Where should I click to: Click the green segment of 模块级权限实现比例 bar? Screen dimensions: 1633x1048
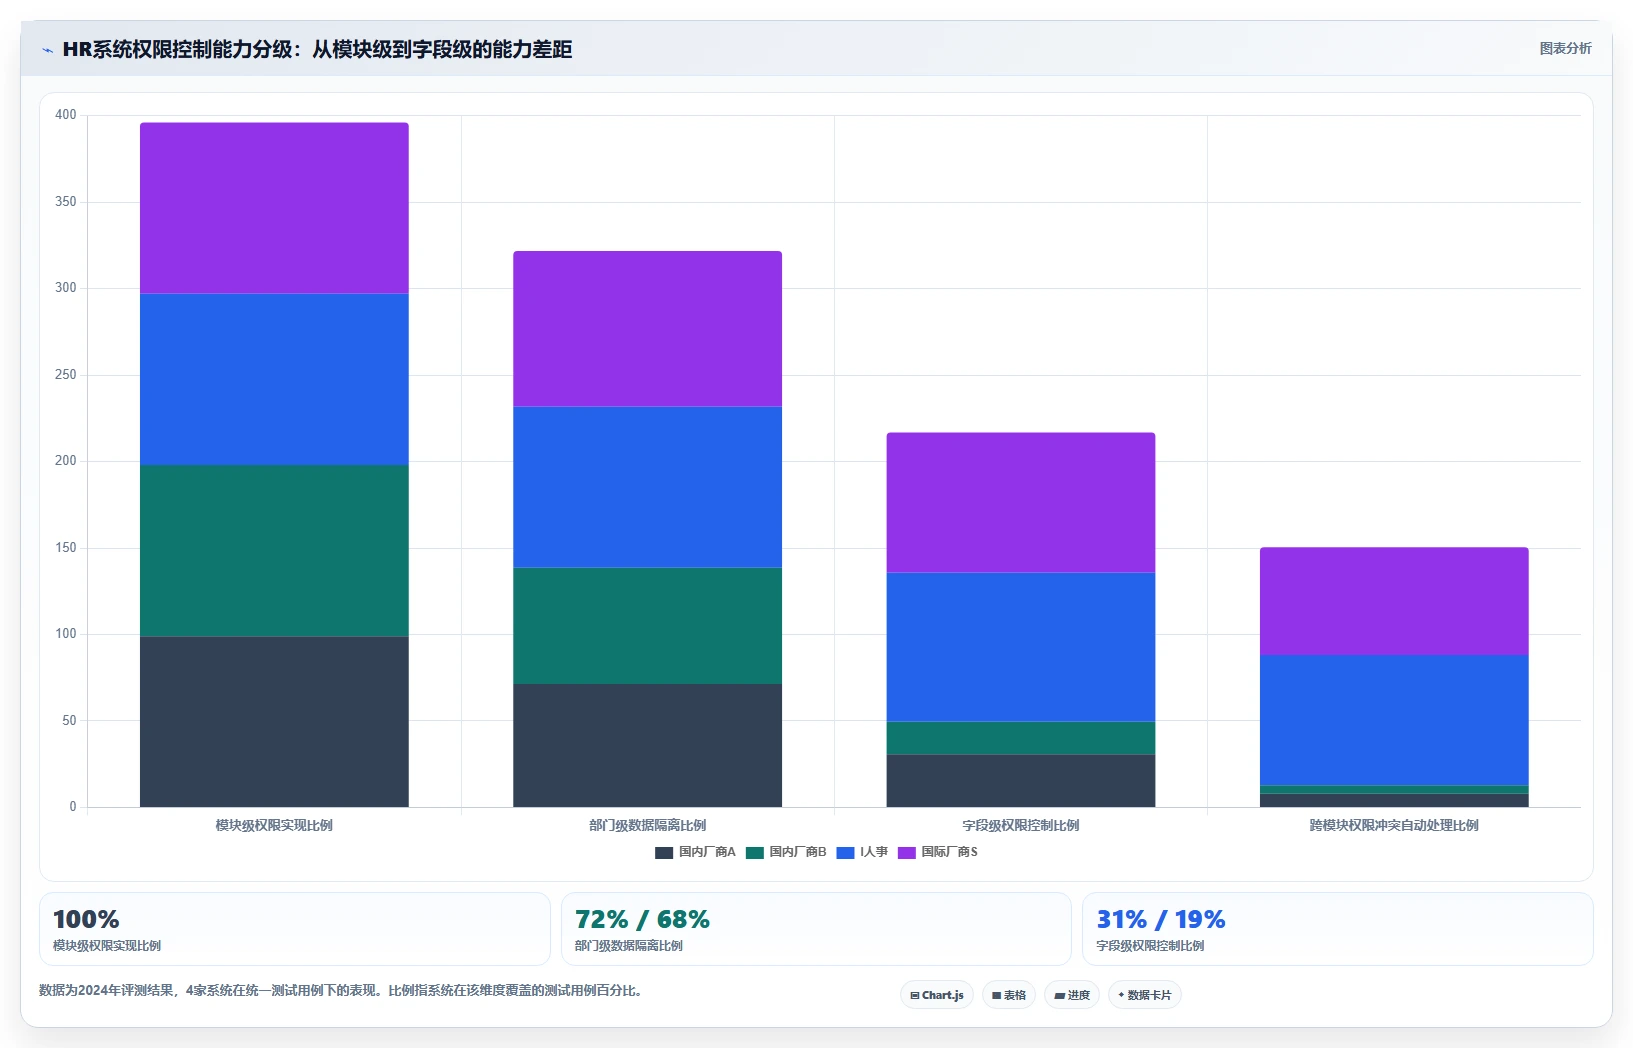click(x=274, y=550)
